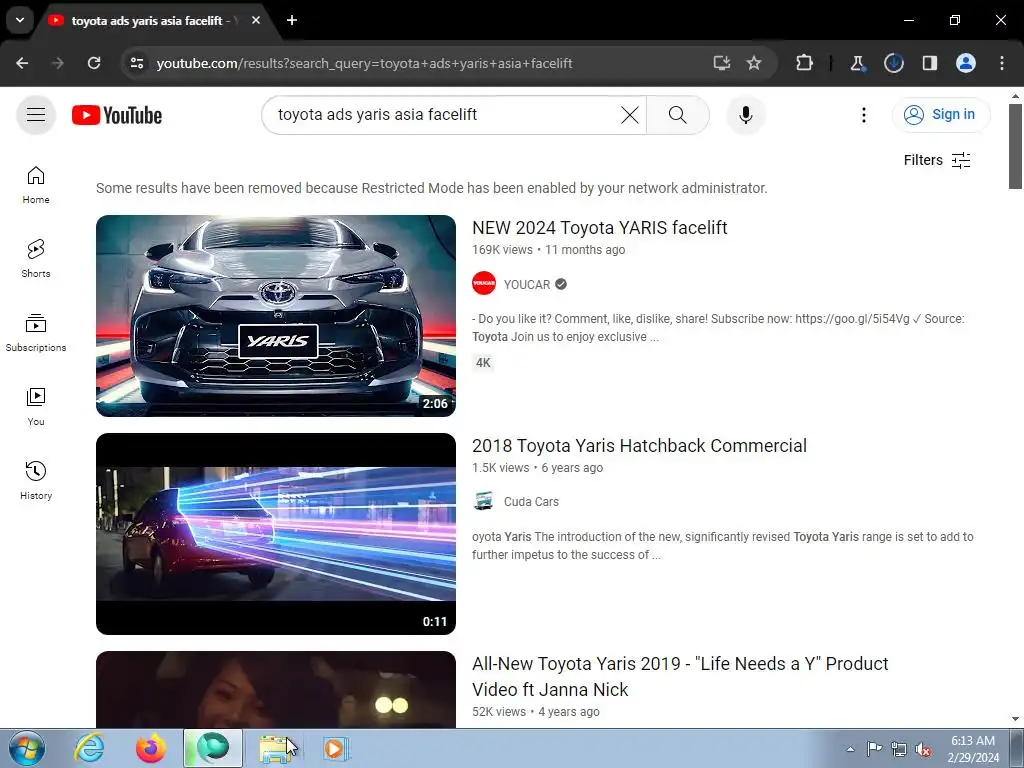Click the magnifier search button
This screenshot has width=1024, height=768.
(x=678, y=115)
